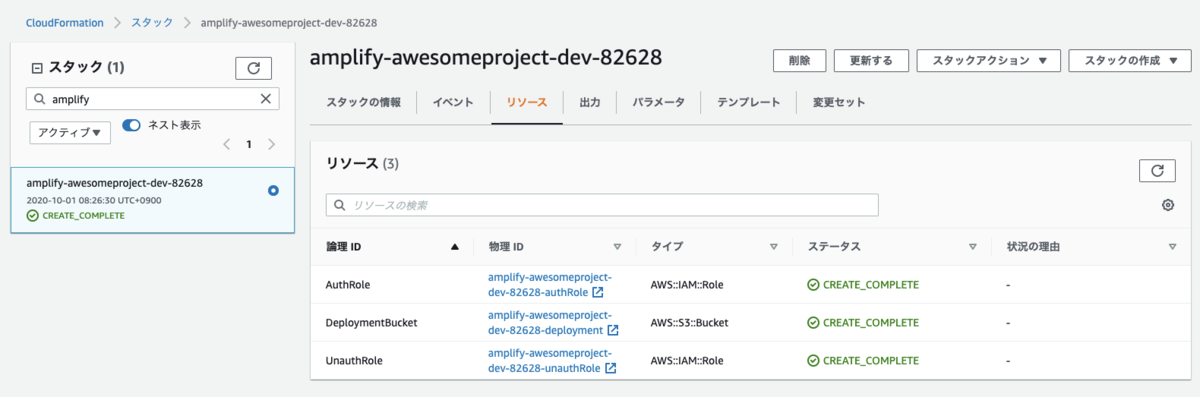
Task: Sort by タイプ column arrow
Action: 774,246
